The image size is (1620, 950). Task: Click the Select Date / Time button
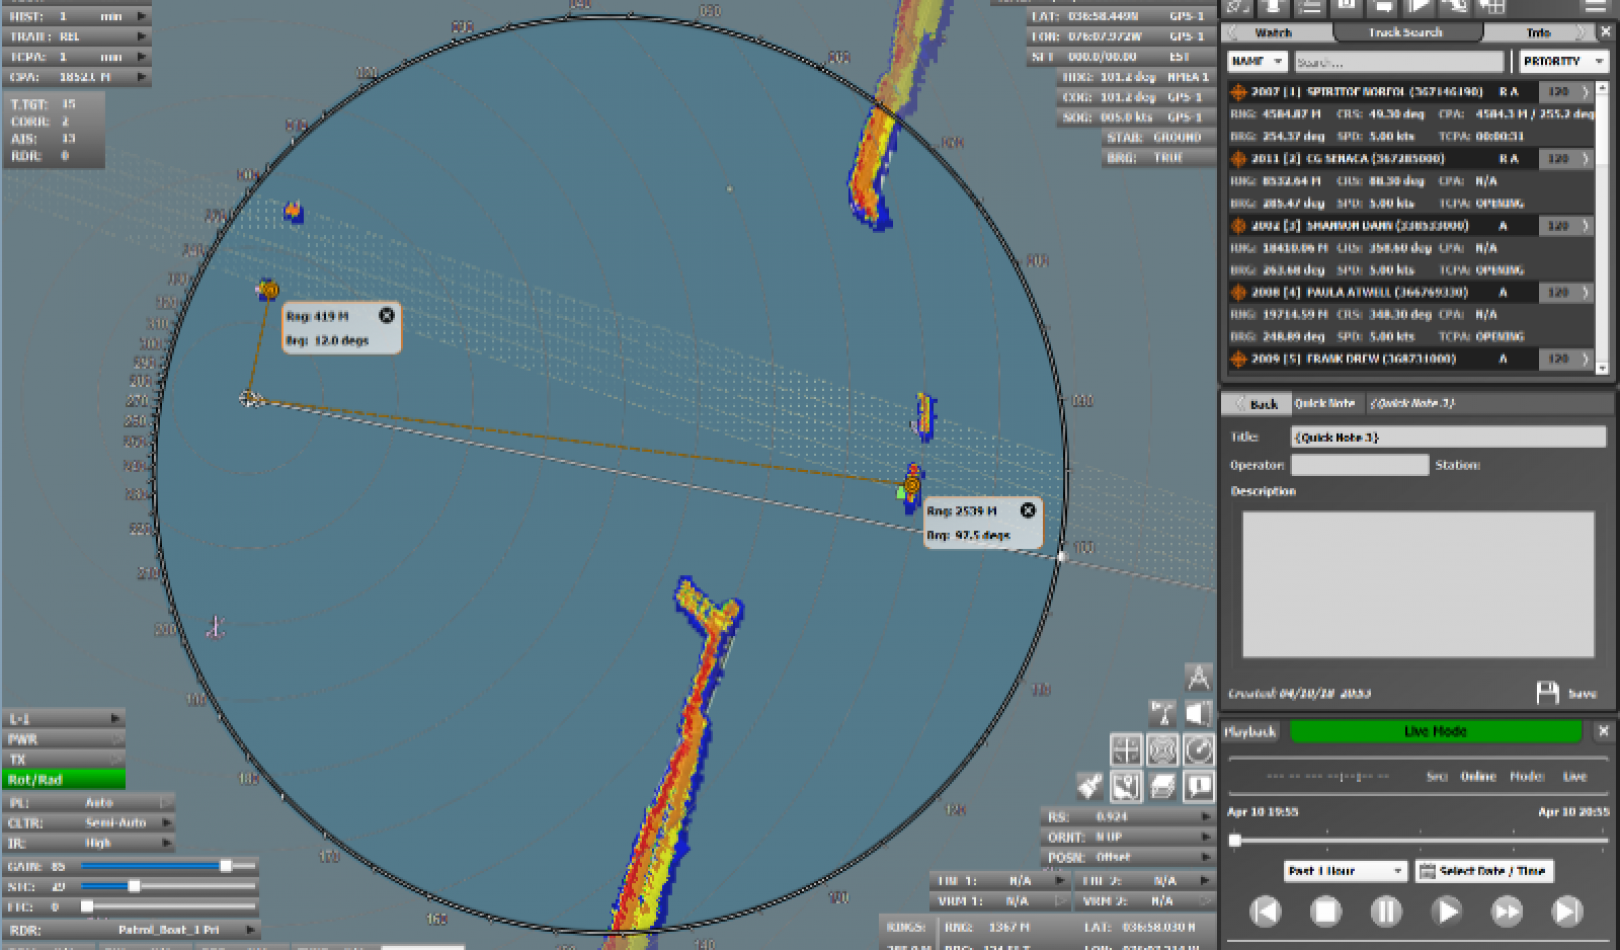pos(1483,871)
